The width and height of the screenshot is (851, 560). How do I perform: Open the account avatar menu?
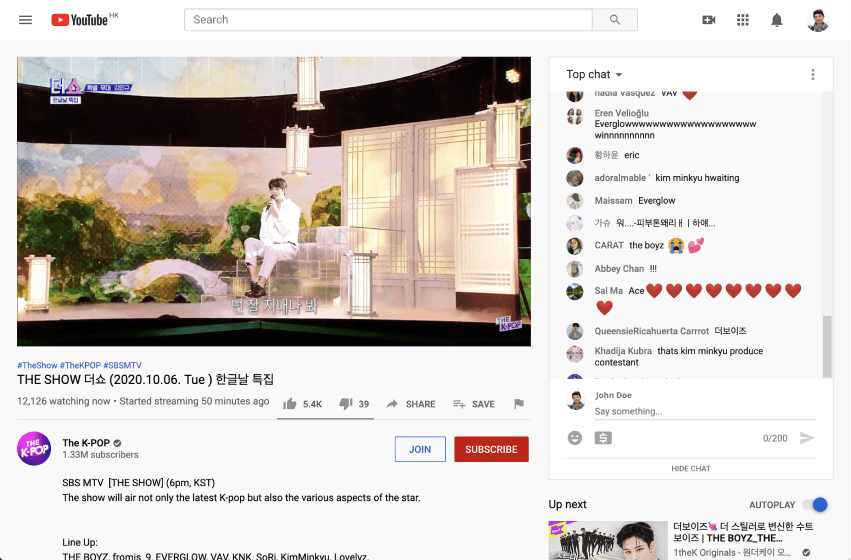pyautogui.click(x=818, y=21)
